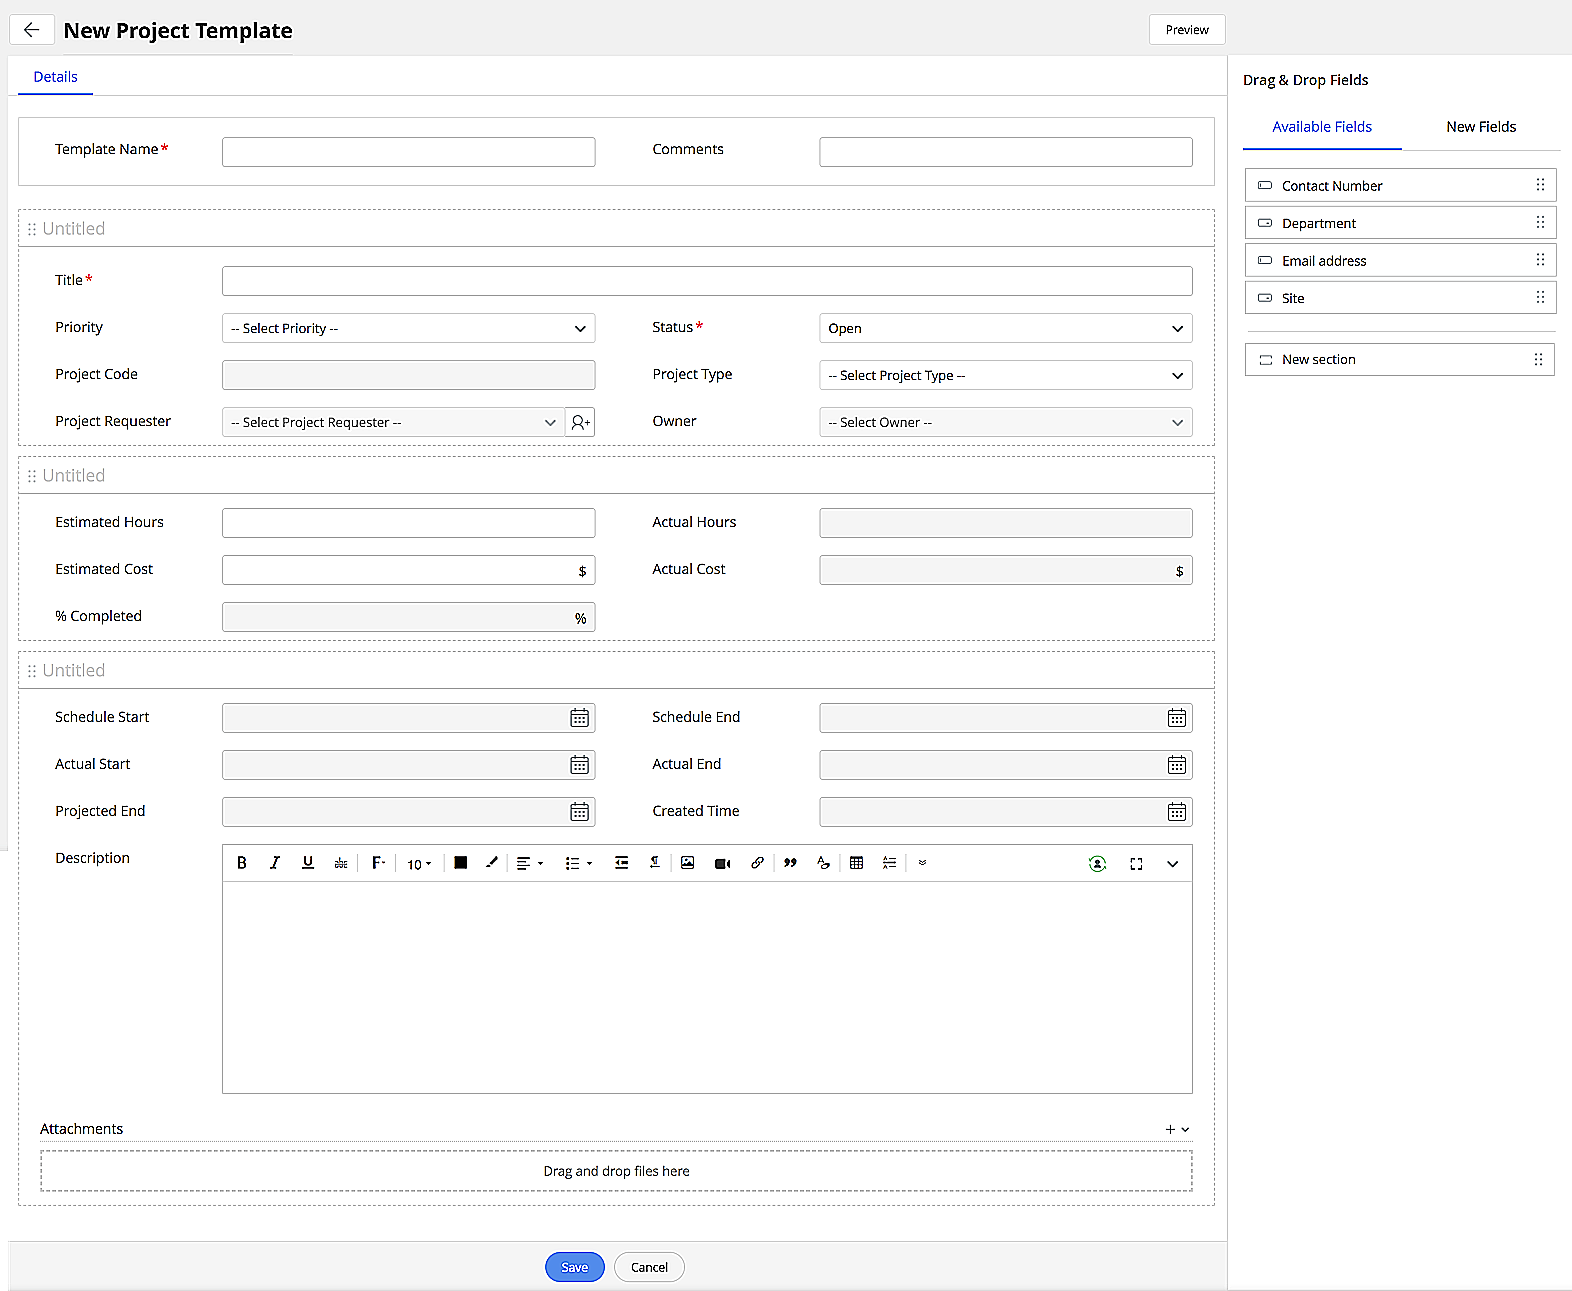The width and height of the screenshot is (1572, 1291).
Task: Insert a table in the Description editor
Action: point(856,863)
